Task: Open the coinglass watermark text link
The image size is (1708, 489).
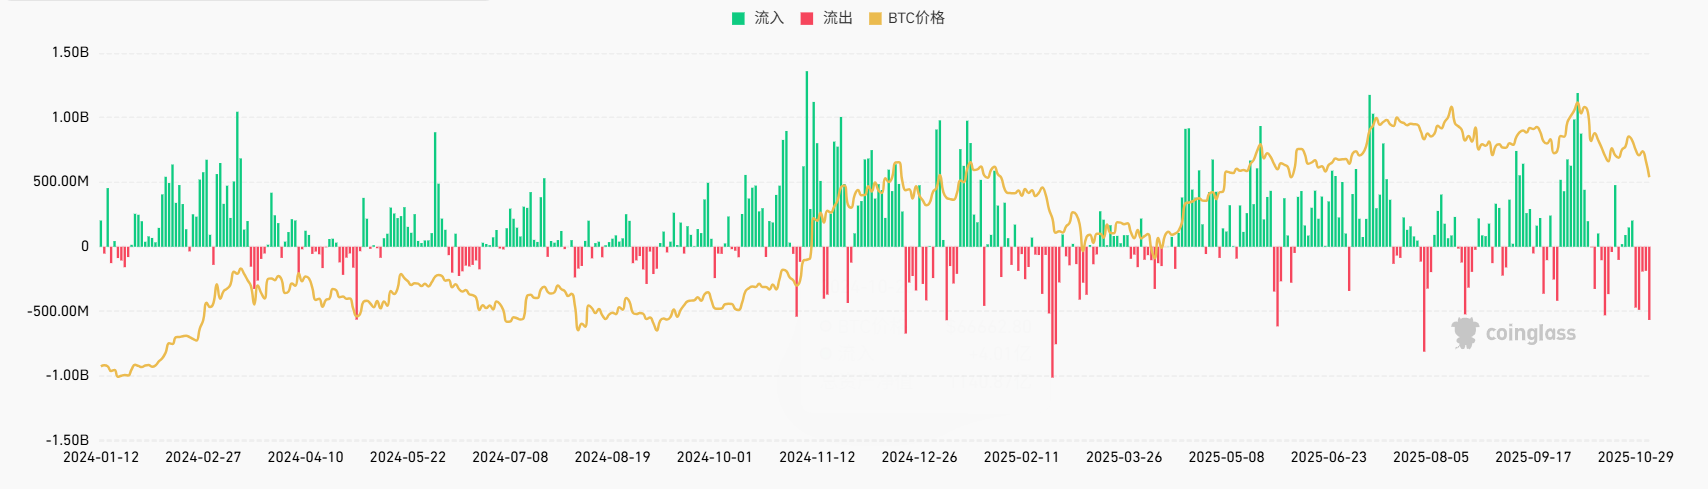Action: pos(1530,333)
